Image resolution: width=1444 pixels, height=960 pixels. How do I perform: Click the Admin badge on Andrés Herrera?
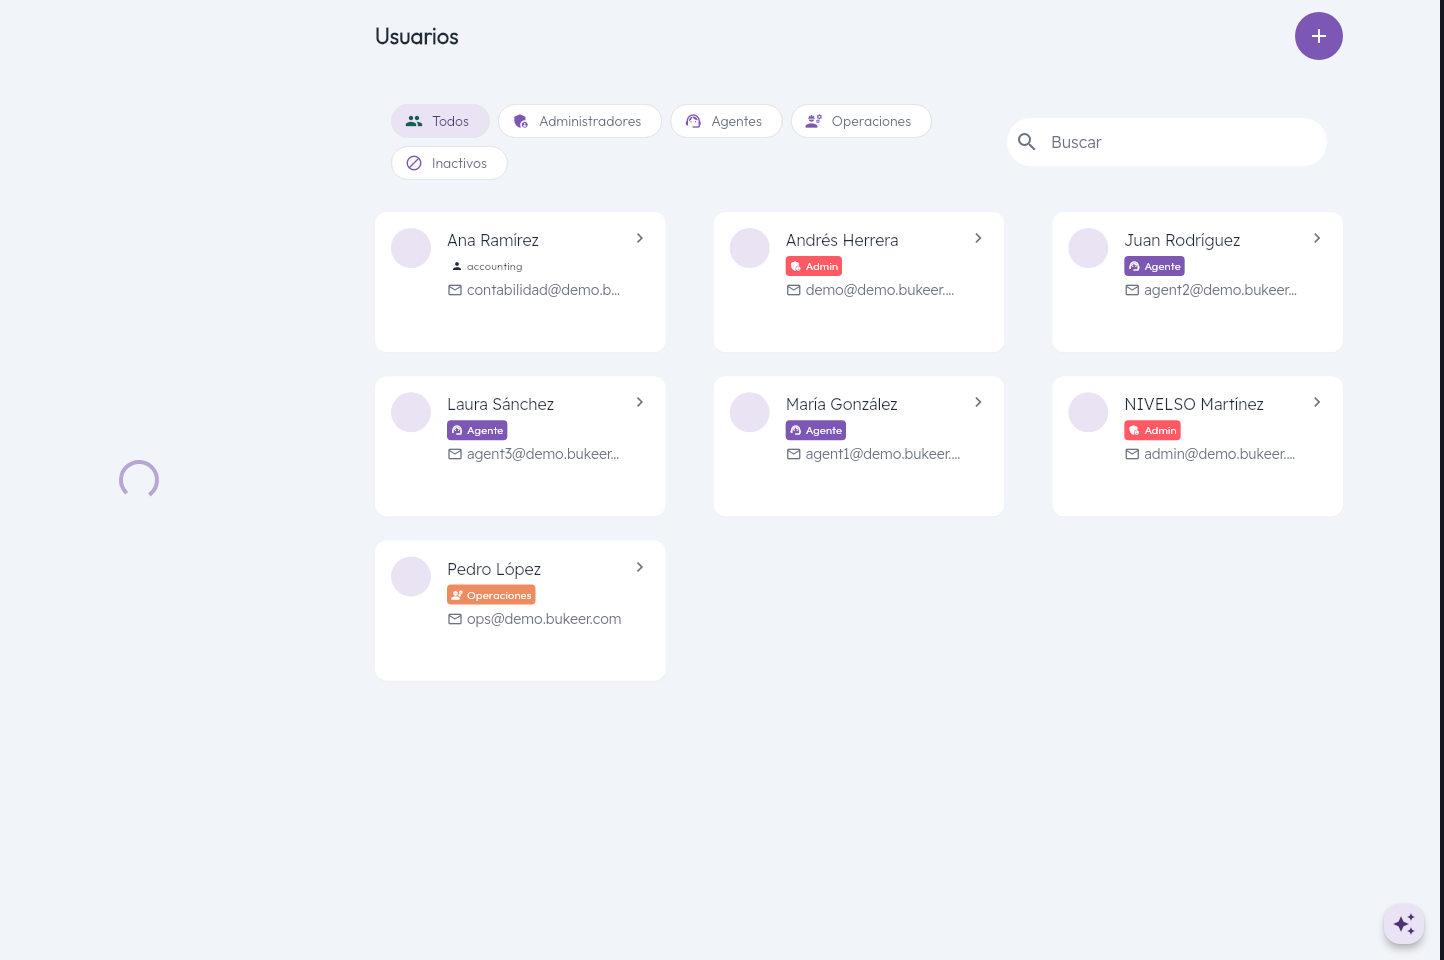(813, 266)
